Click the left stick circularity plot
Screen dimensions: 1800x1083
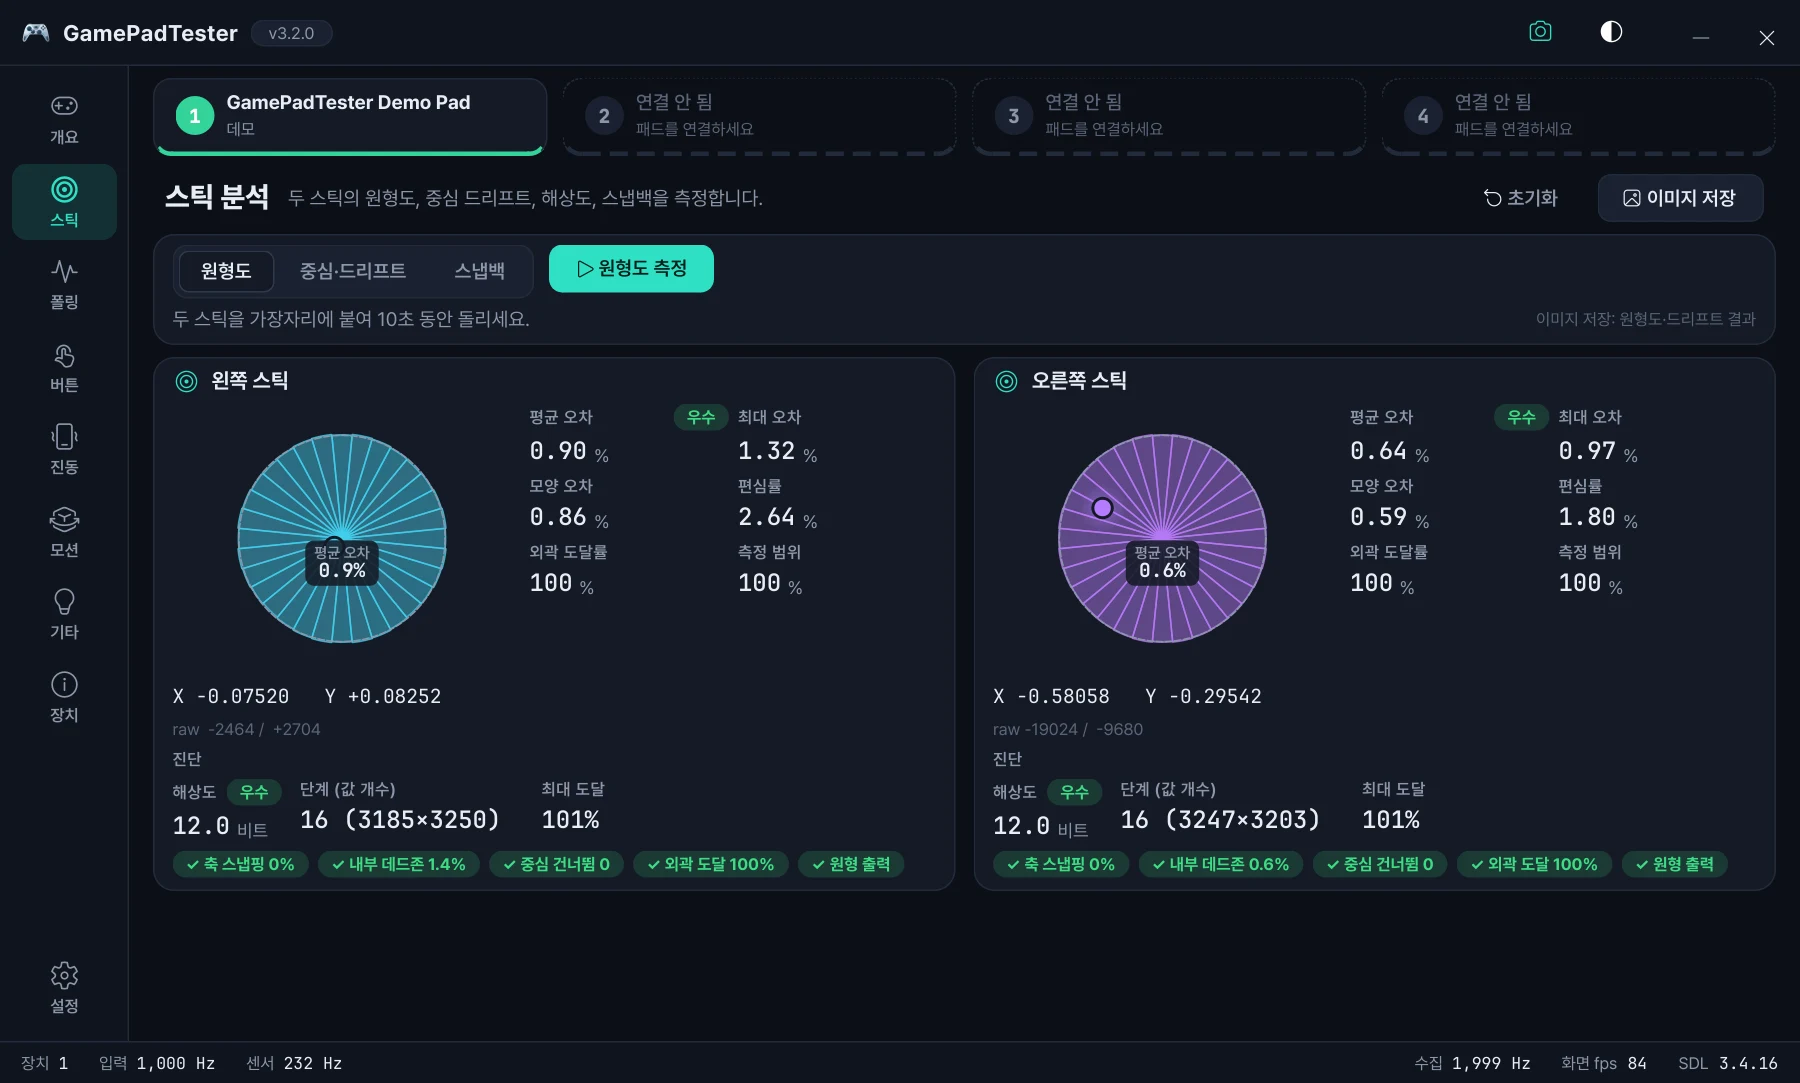coord(342,538)
